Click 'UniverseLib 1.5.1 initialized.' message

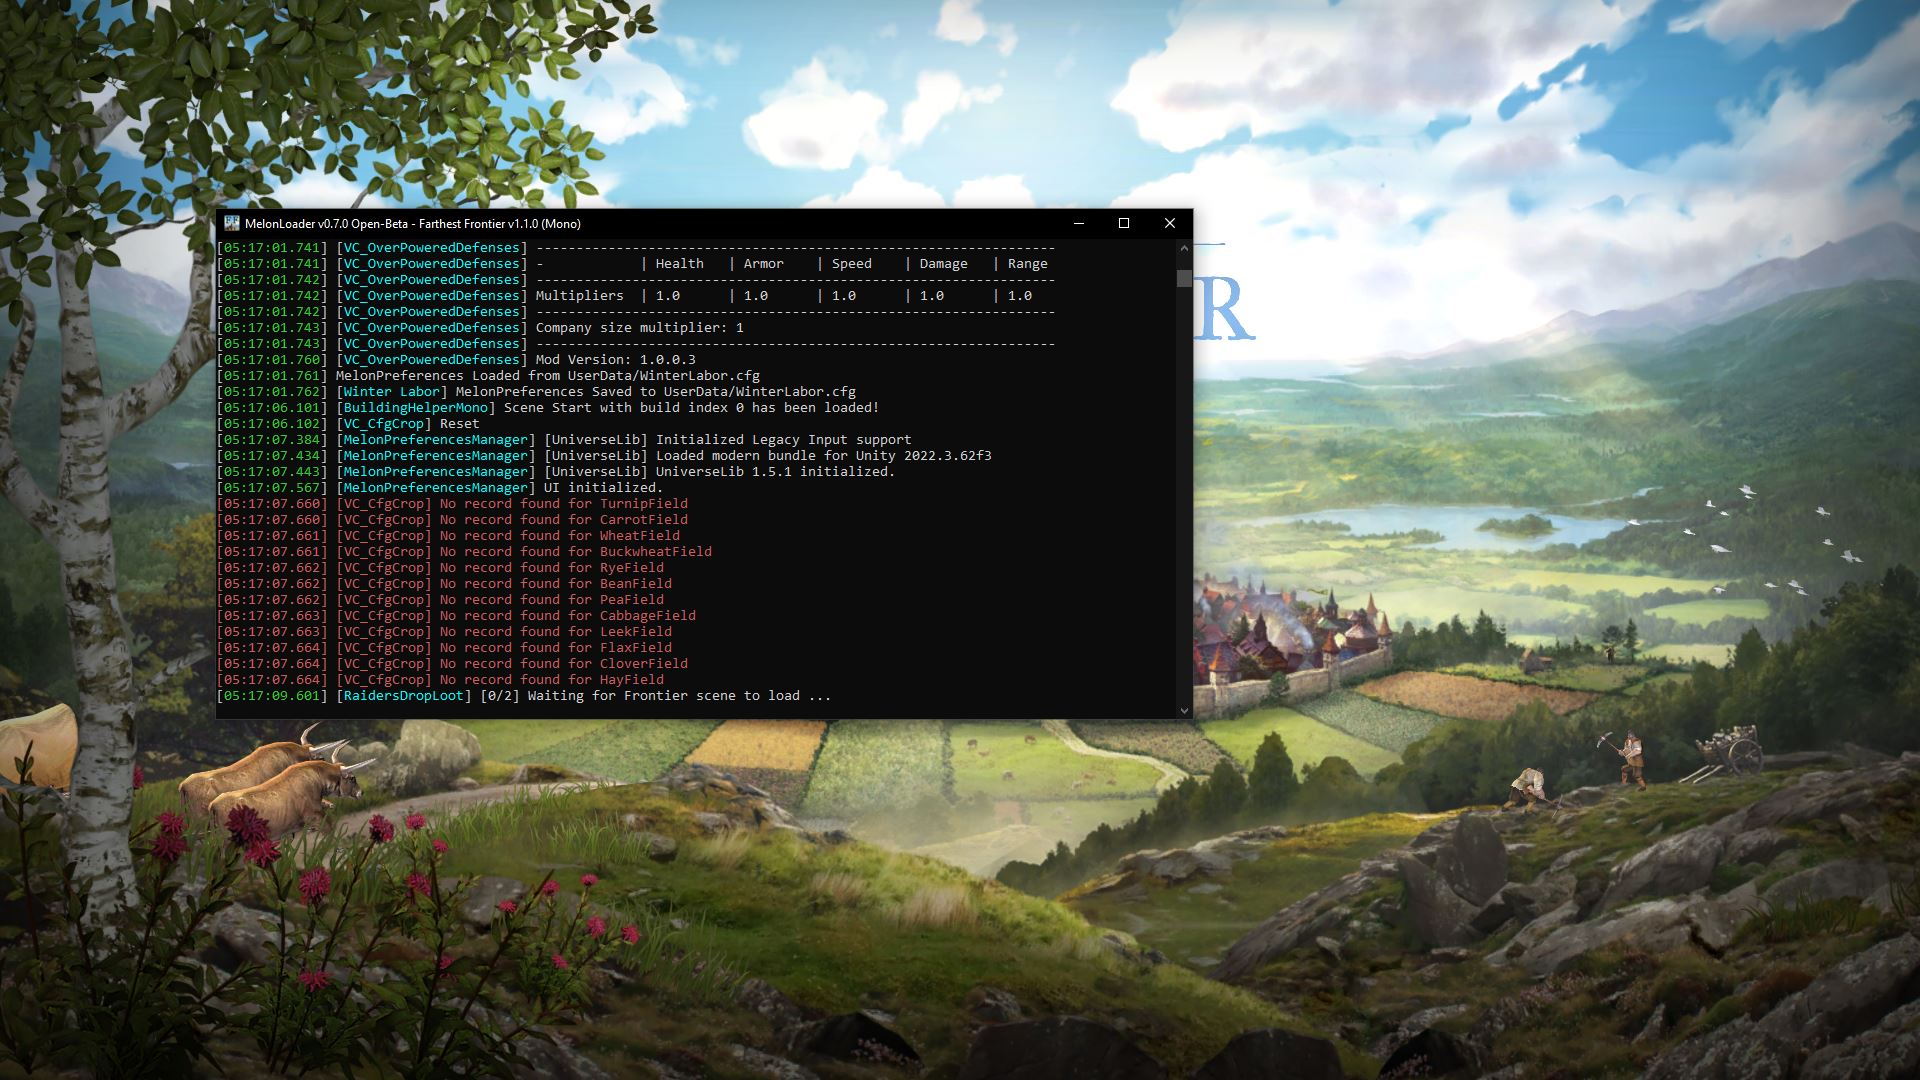(x=776, y=472)
